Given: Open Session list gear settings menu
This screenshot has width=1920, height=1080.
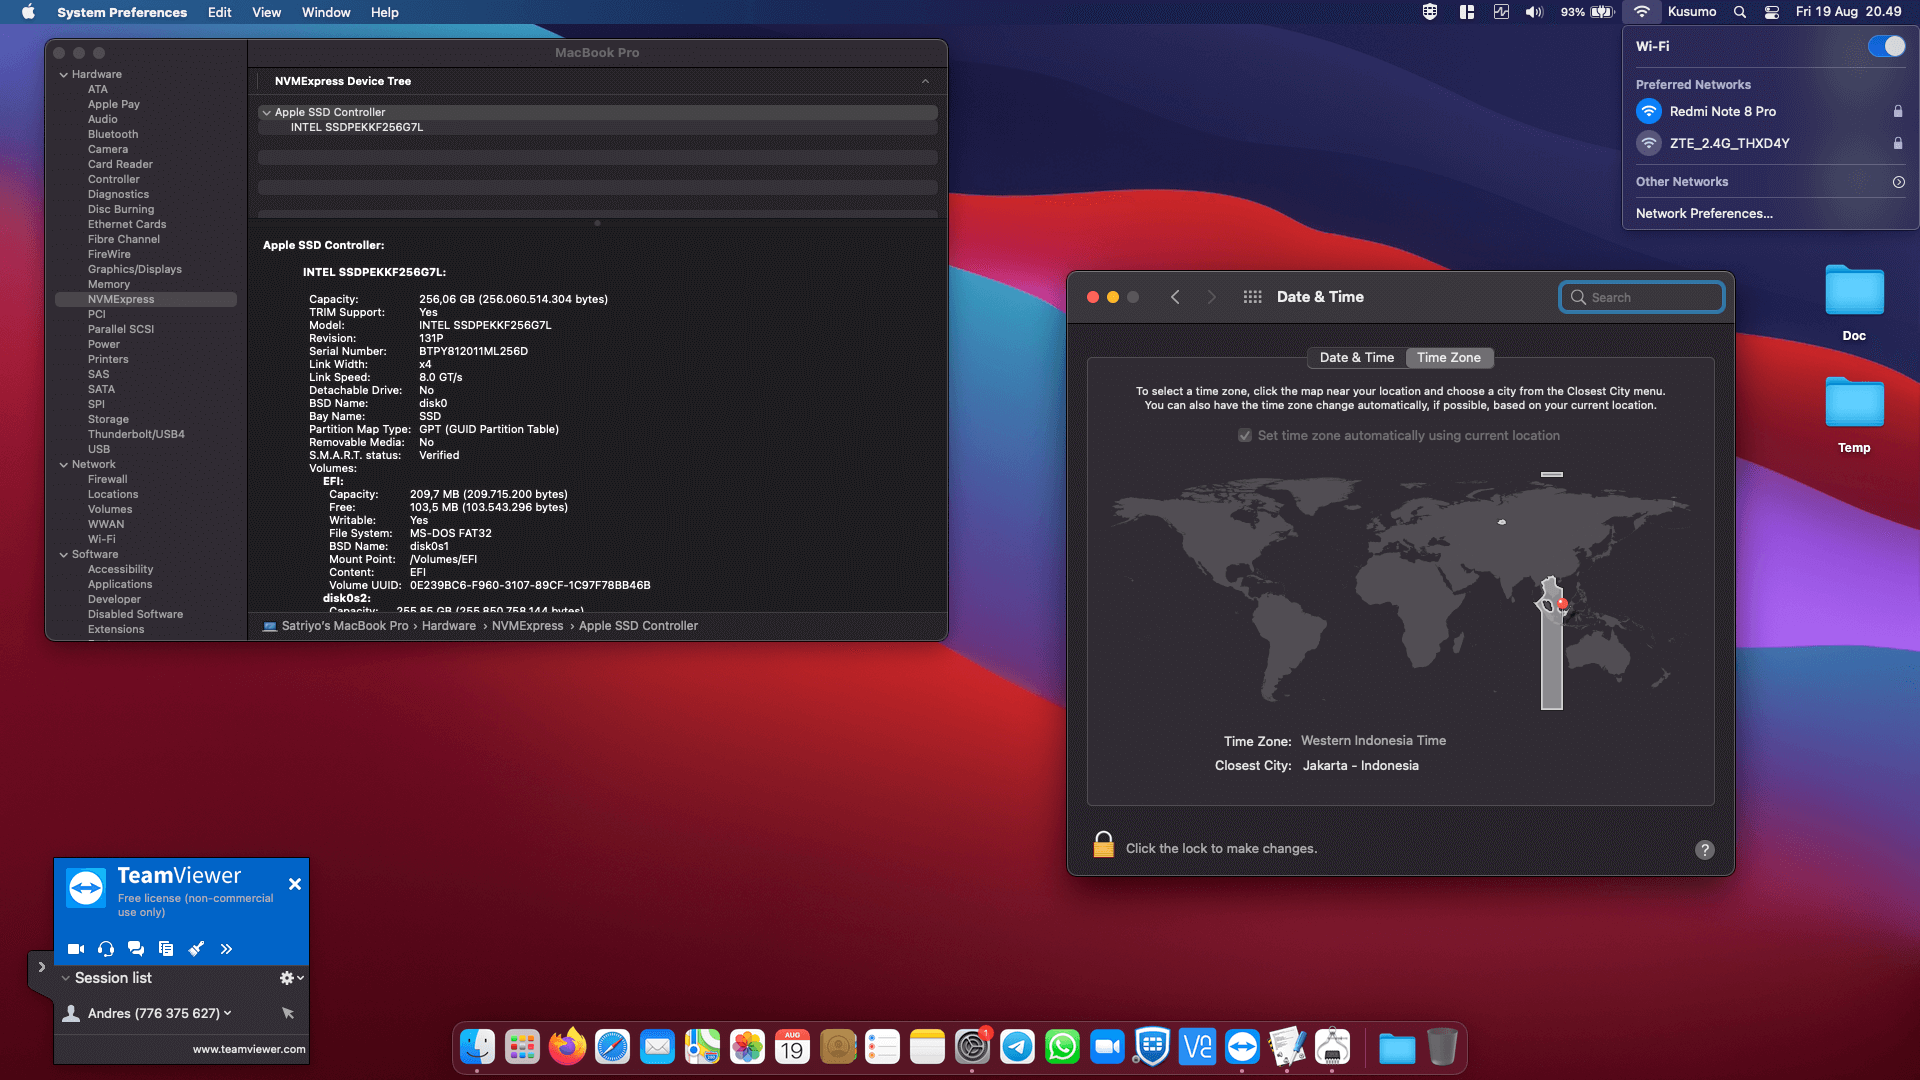Looking at the screenshot, I should 291,978.
